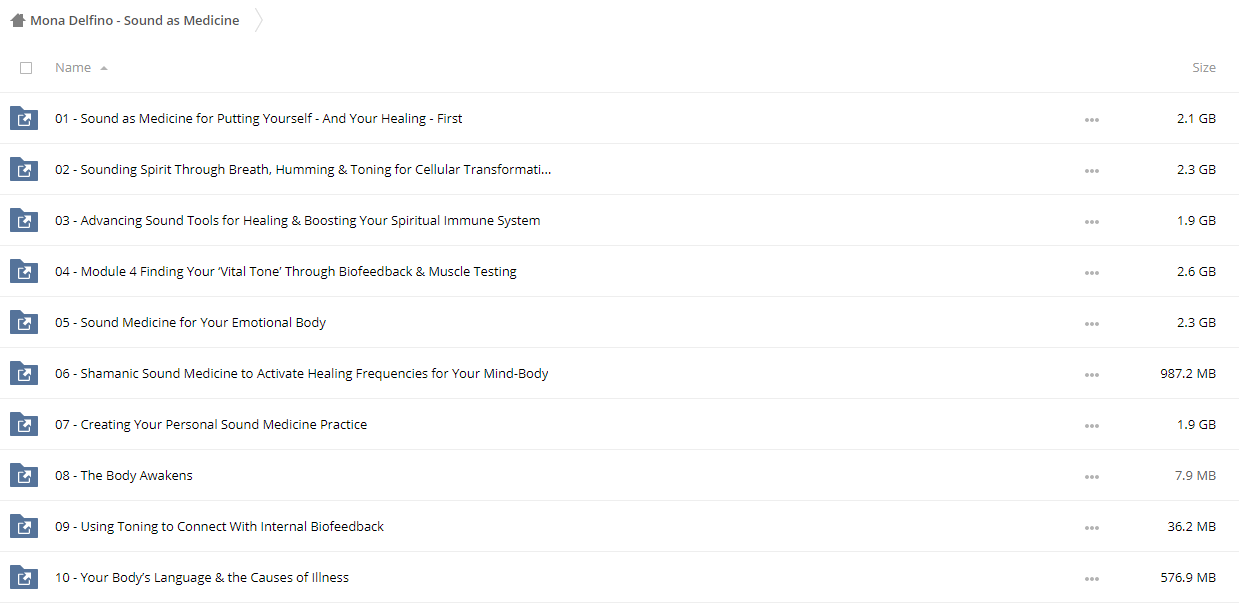This screenshot has height=607, width=1239.
Task: Open the three-dot menu for 04 - Module 4 Finding Your Vital Tone
Action: pyautogui.click(x=1091, y=273)
